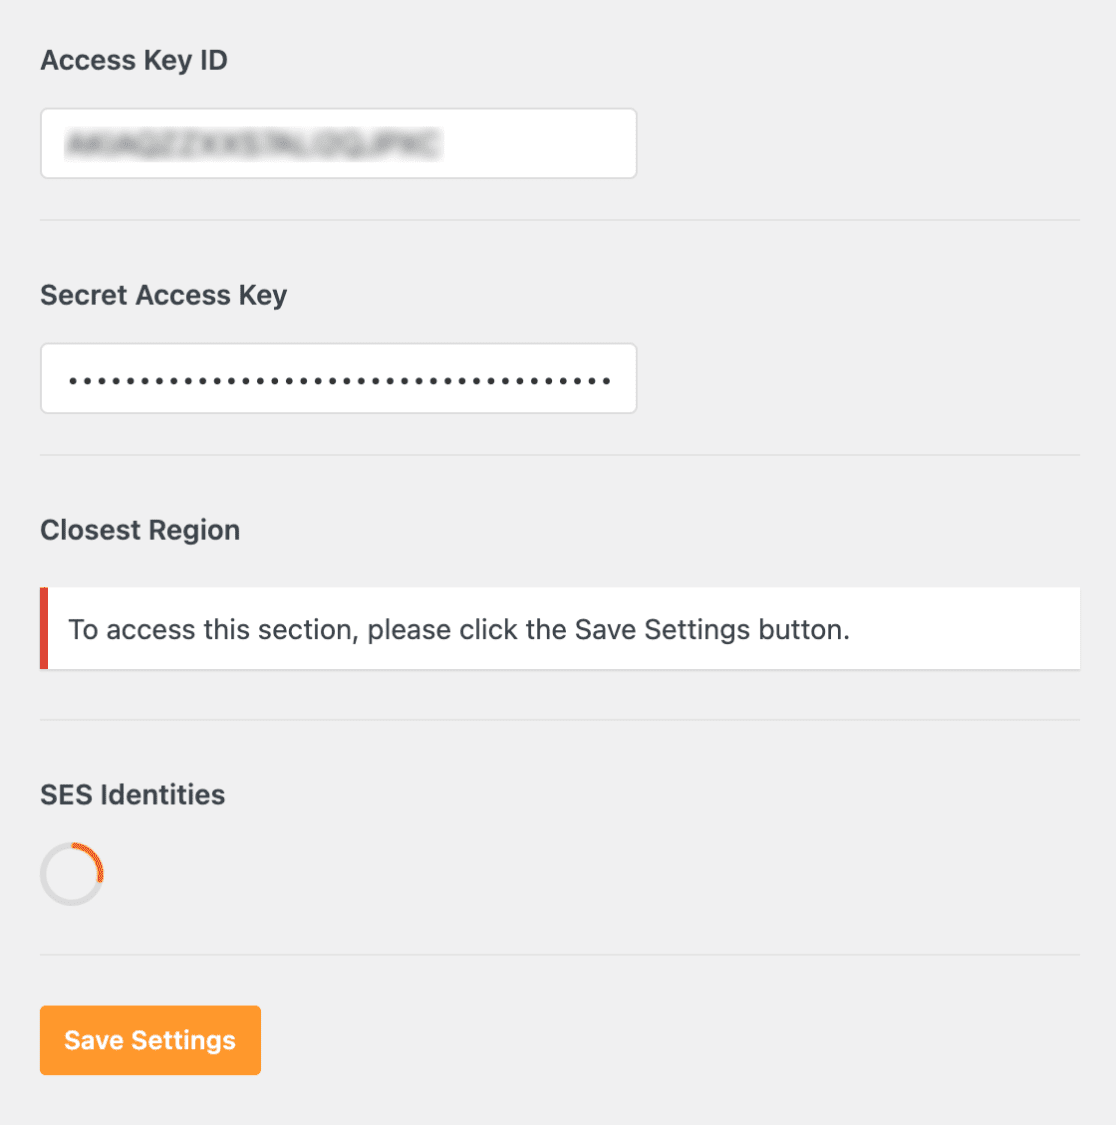Click the word 'Settings' on the orange button
This screenshot has width=1116, height=1125.
[183, 1040]
